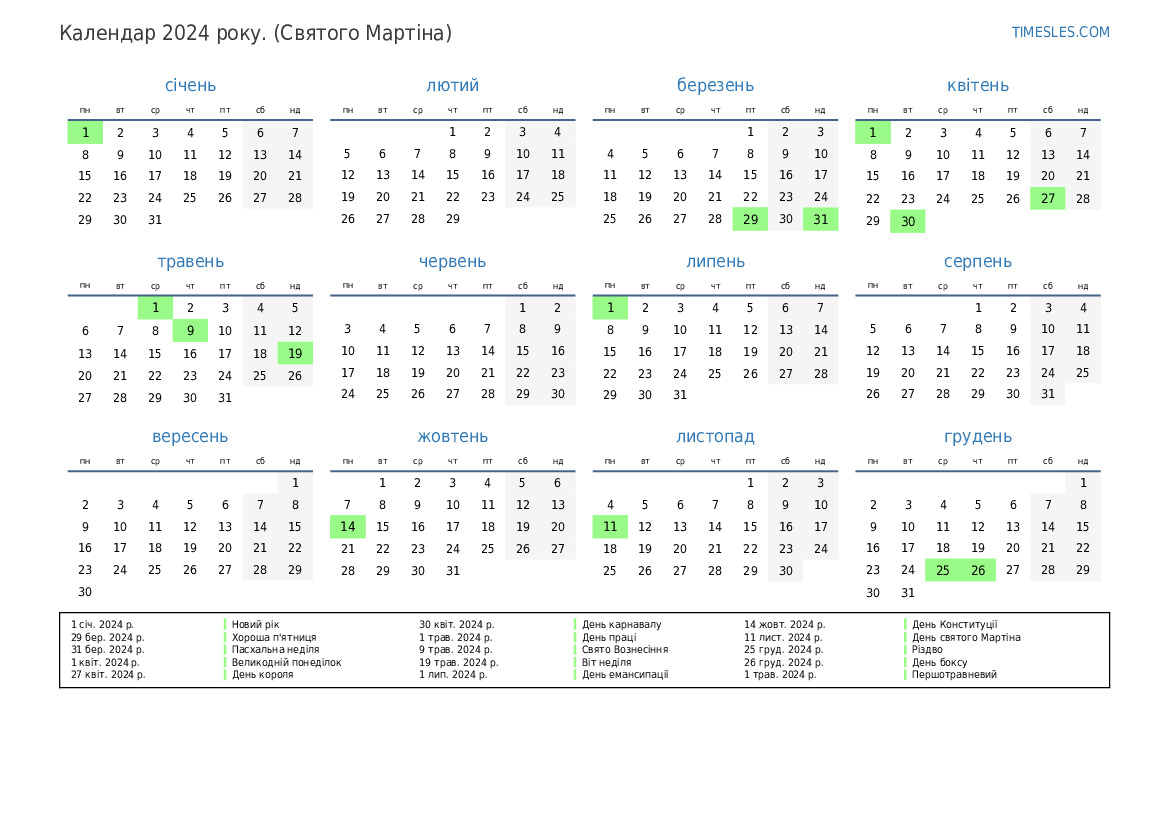
Task: Click day 31 in серпень
Action: coord(1047,394)
